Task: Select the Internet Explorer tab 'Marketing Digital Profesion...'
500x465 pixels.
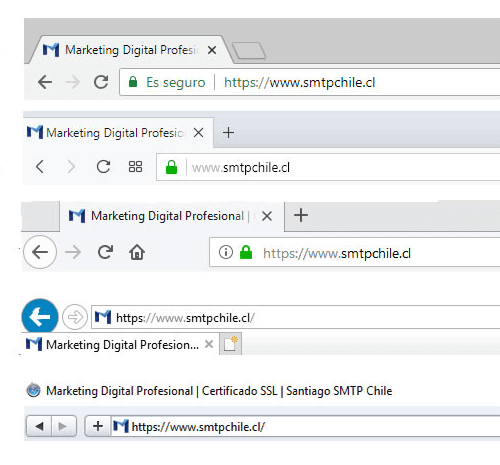Action: coord(120,344)
